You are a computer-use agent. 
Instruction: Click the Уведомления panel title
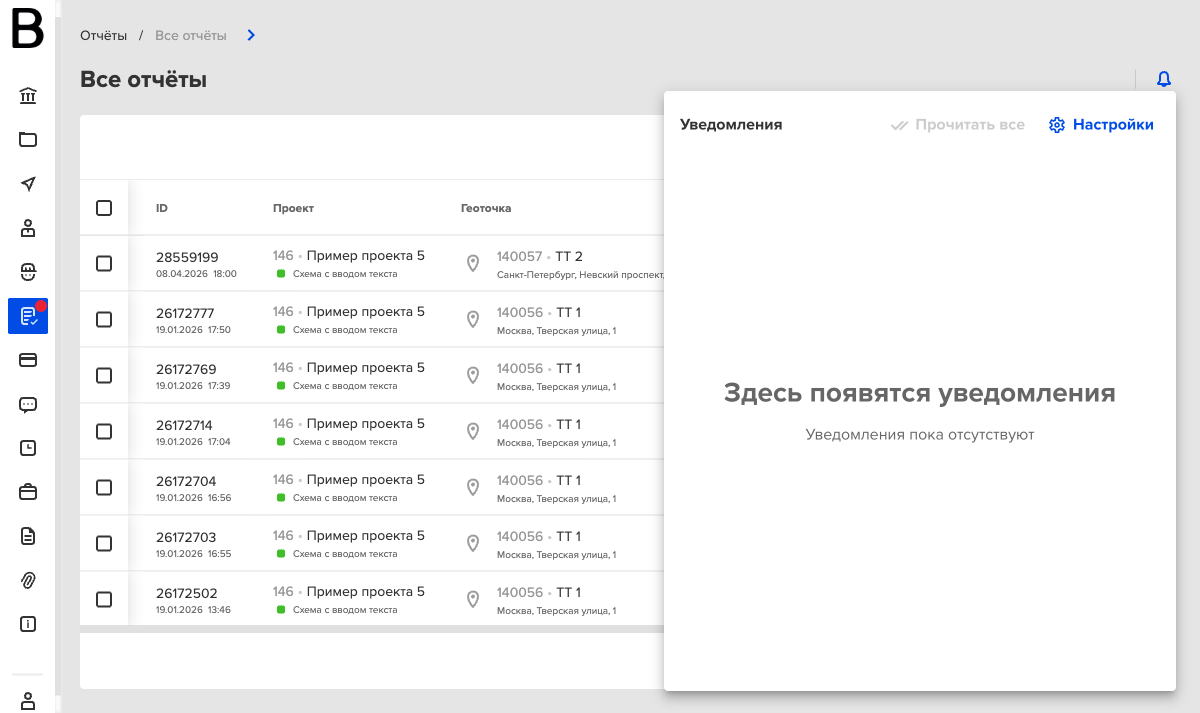[731, 125]
